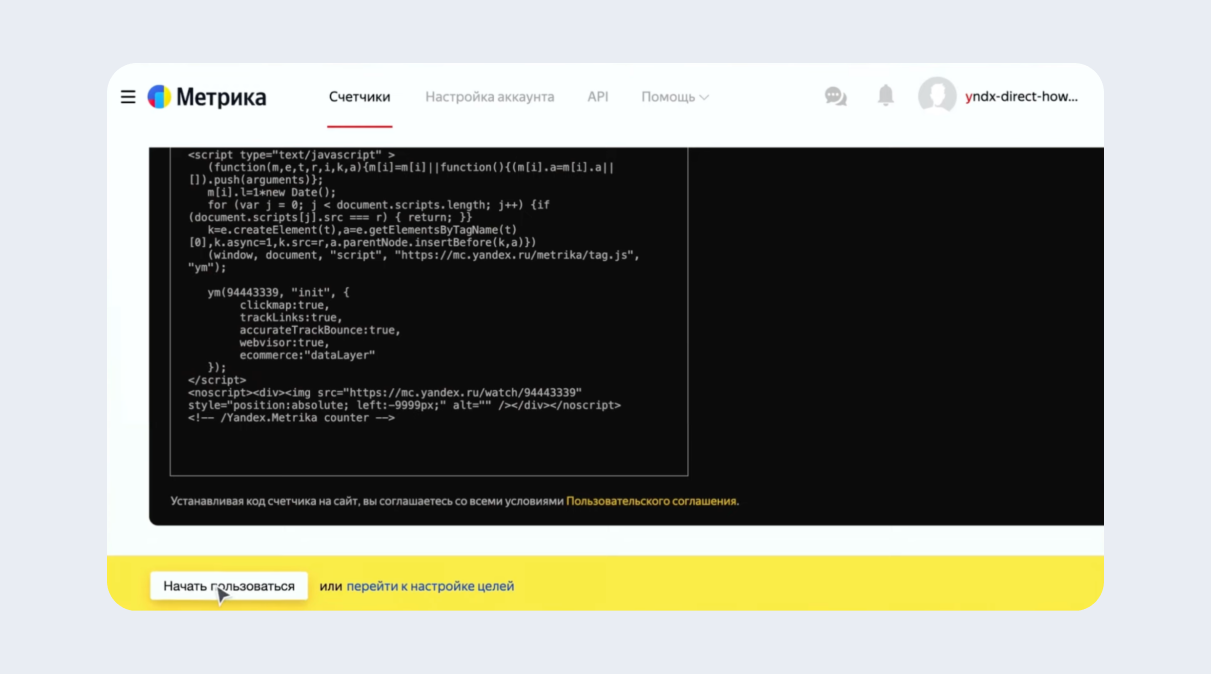The width and height of the screenshot is (1211, 674).
Task: Click the script type="text/javascript" line
Action: 291,155
